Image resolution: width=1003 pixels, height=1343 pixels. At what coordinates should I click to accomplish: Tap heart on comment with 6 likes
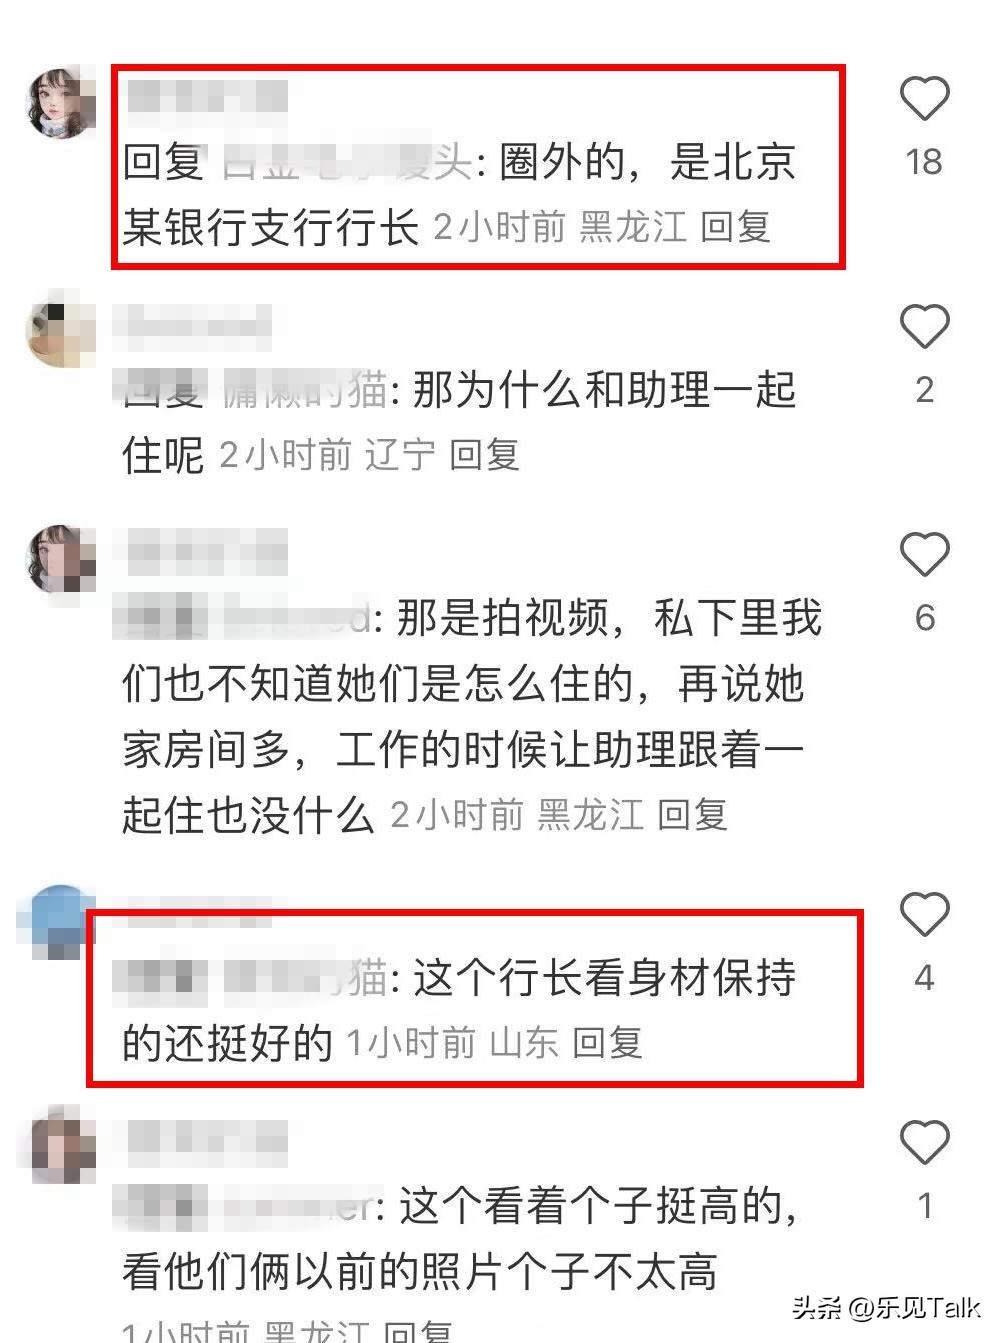(924, 554)
